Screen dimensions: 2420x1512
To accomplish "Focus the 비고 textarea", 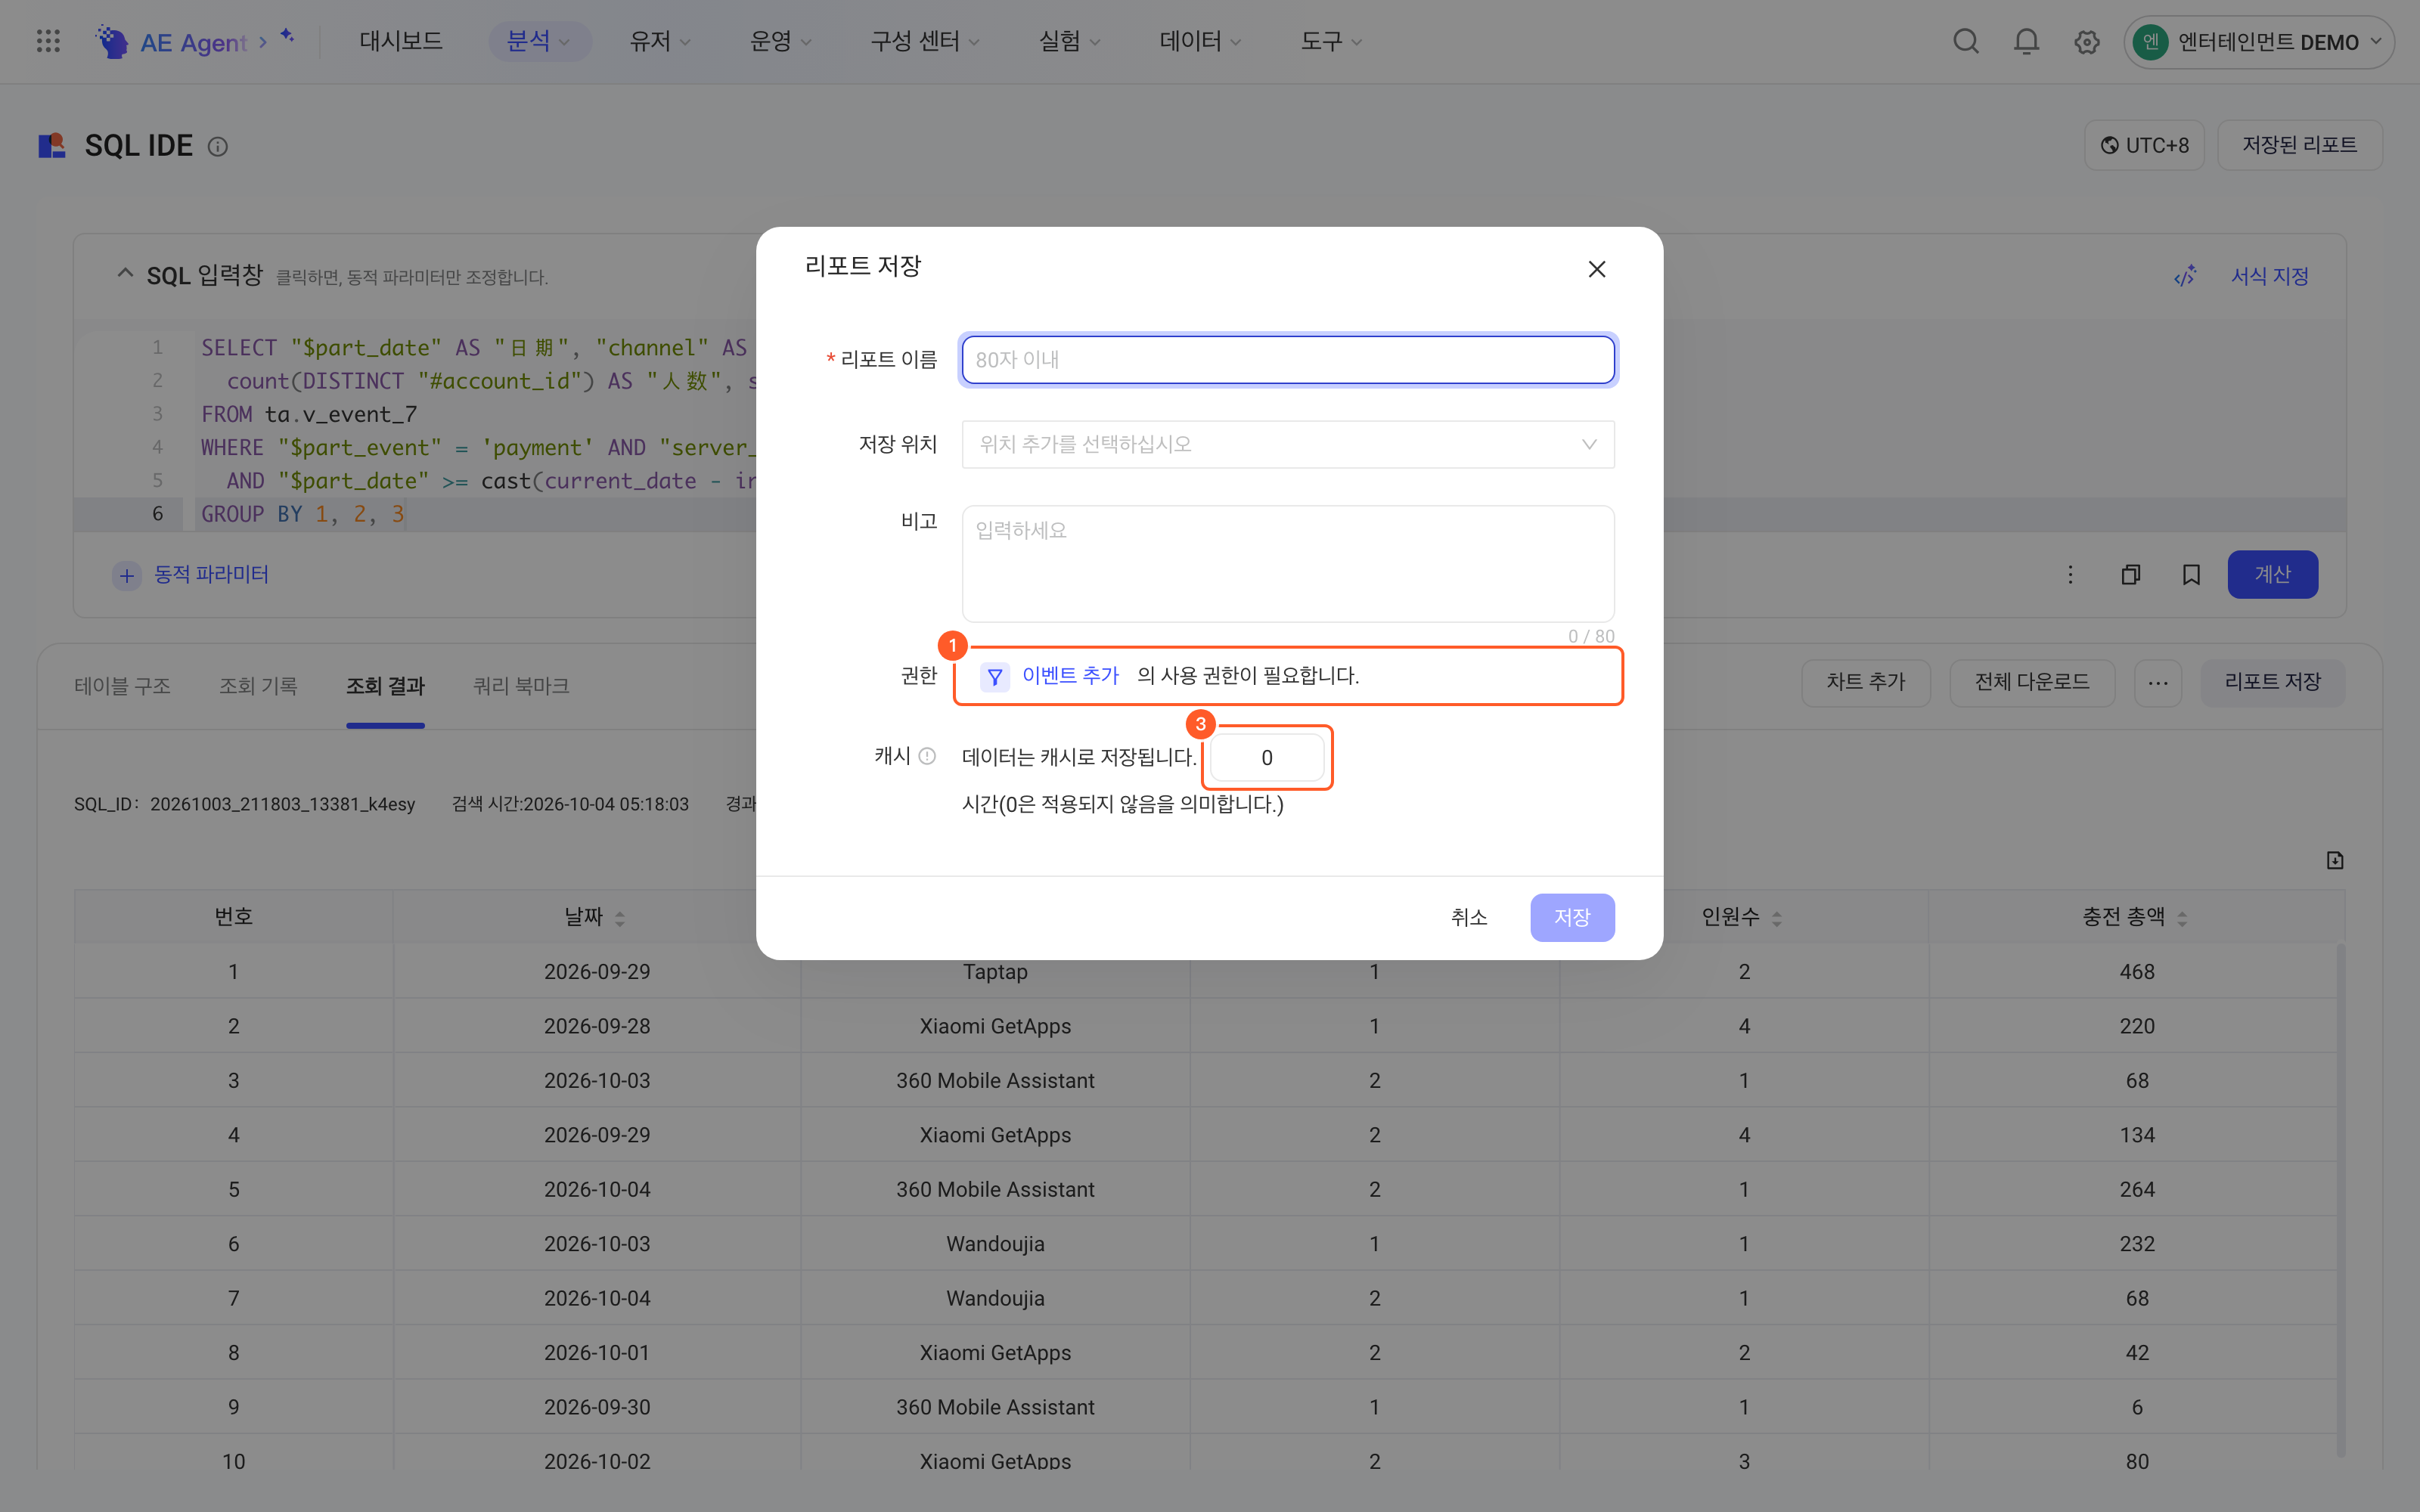I will point(1288,563).
